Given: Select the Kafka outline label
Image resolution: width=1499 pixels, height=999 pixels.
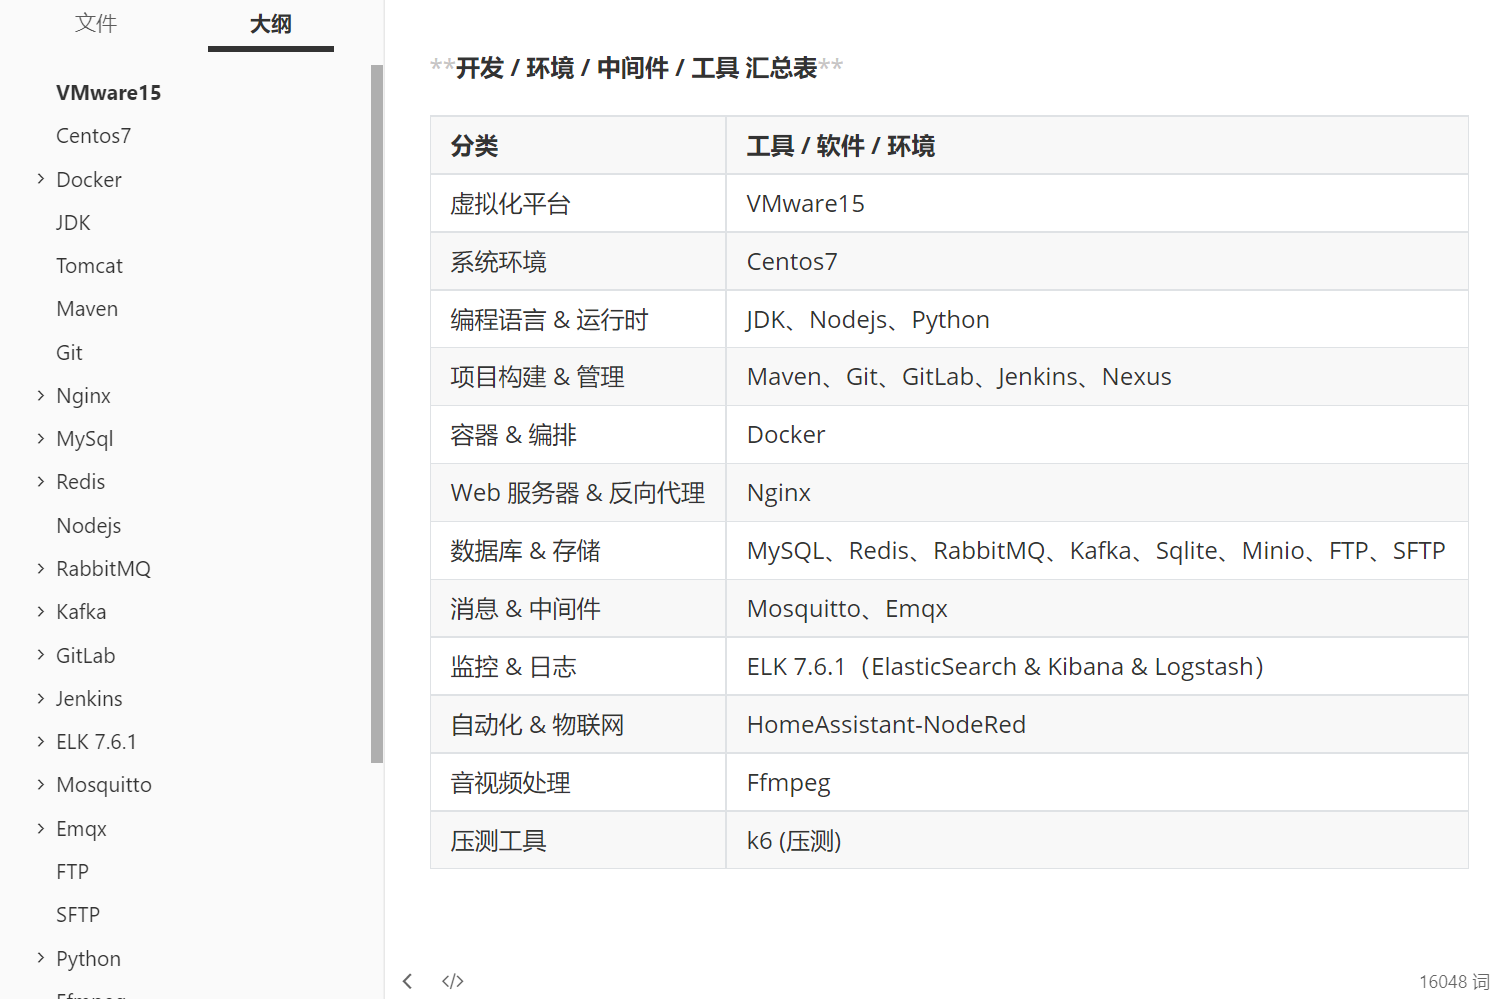Looking at the screenshot, I should click(81, 611).
